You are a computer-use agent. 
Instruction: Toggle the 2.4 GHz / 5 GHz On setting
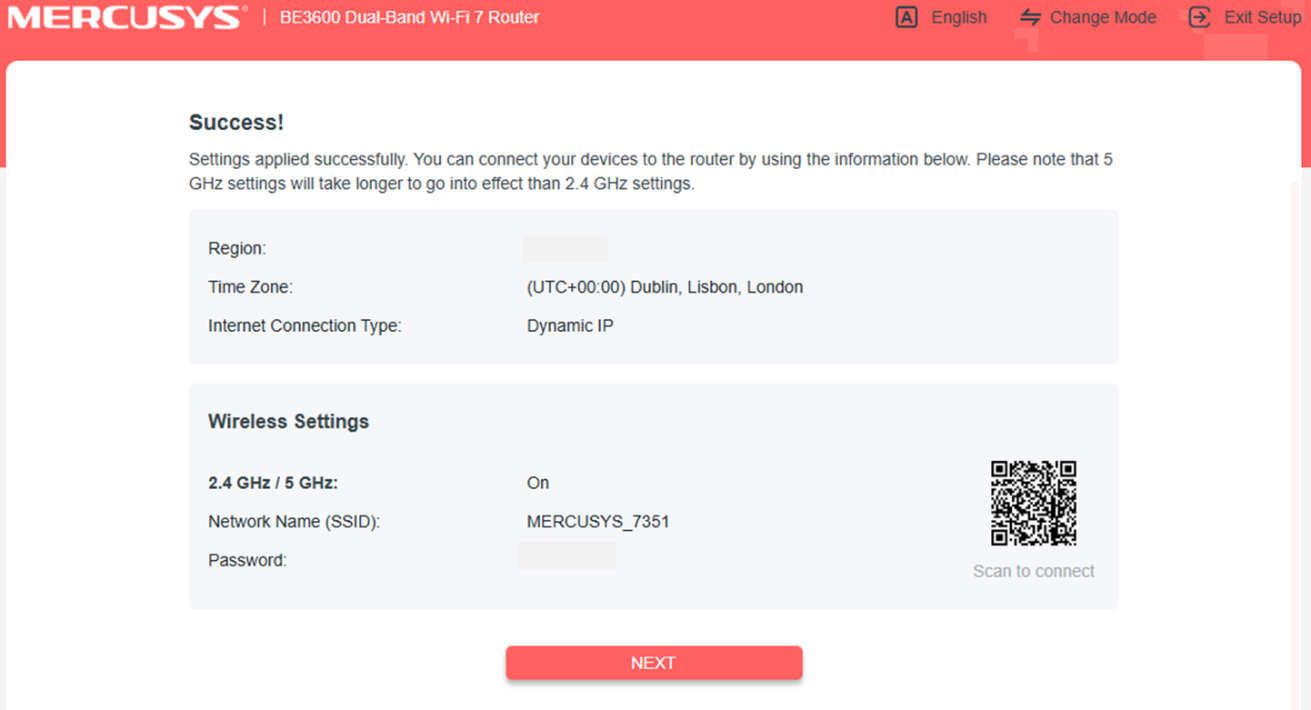tap(537, 482)
